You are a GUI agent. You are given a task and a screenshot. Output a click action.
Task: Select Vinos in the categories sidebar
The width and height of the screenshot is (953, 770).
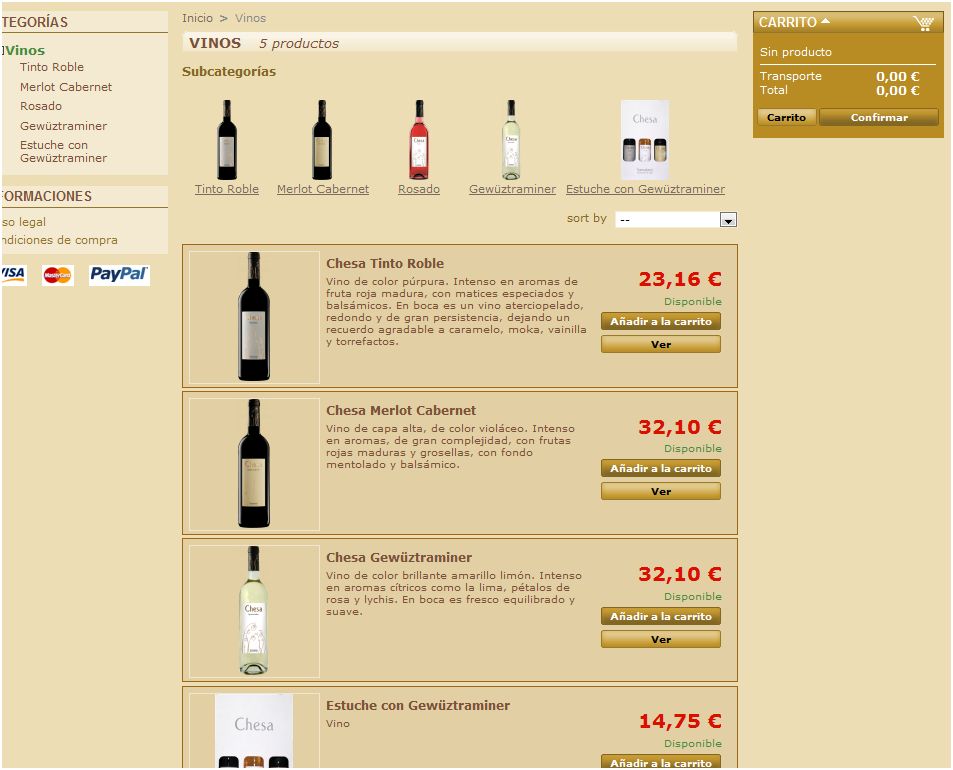tap(25, 50)
